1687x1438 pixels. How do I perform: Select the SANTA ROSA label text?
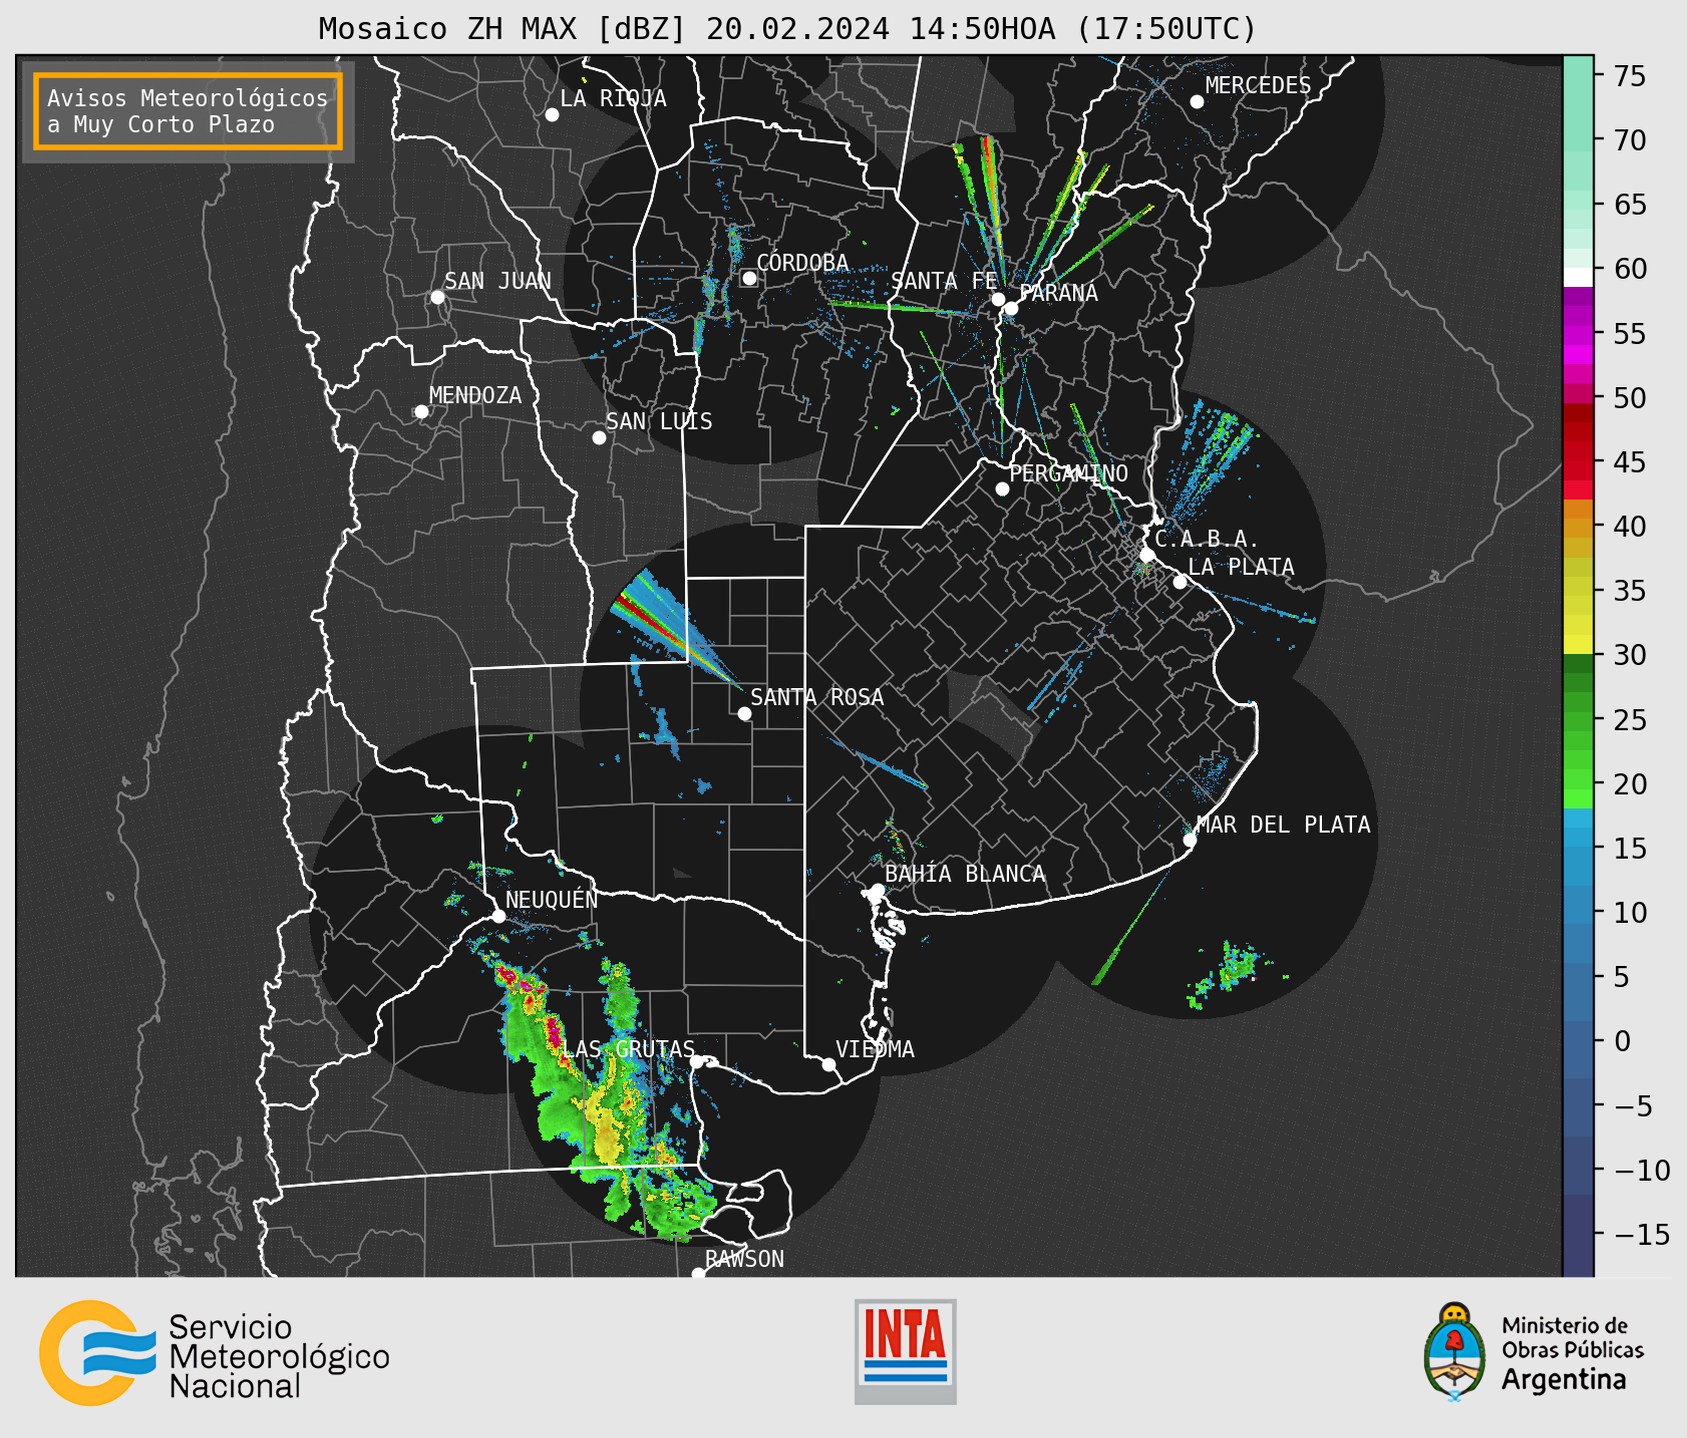click(x=817, y=697)
